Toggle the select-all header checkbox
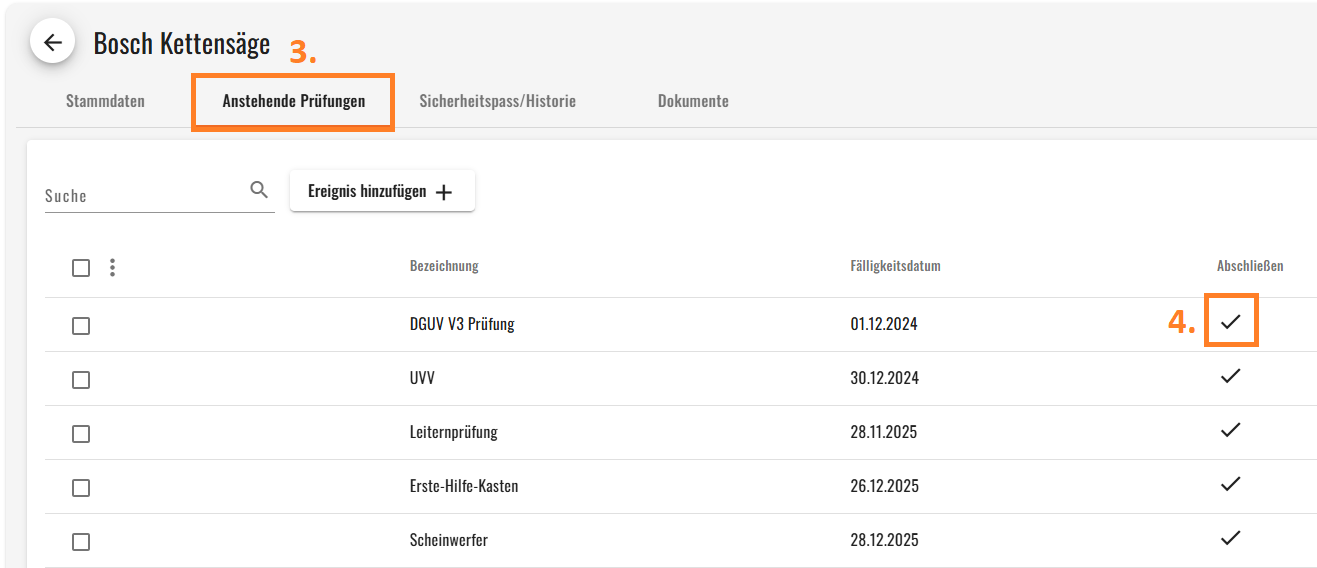This screenshot has height=568, width=1317. [81, 268]
